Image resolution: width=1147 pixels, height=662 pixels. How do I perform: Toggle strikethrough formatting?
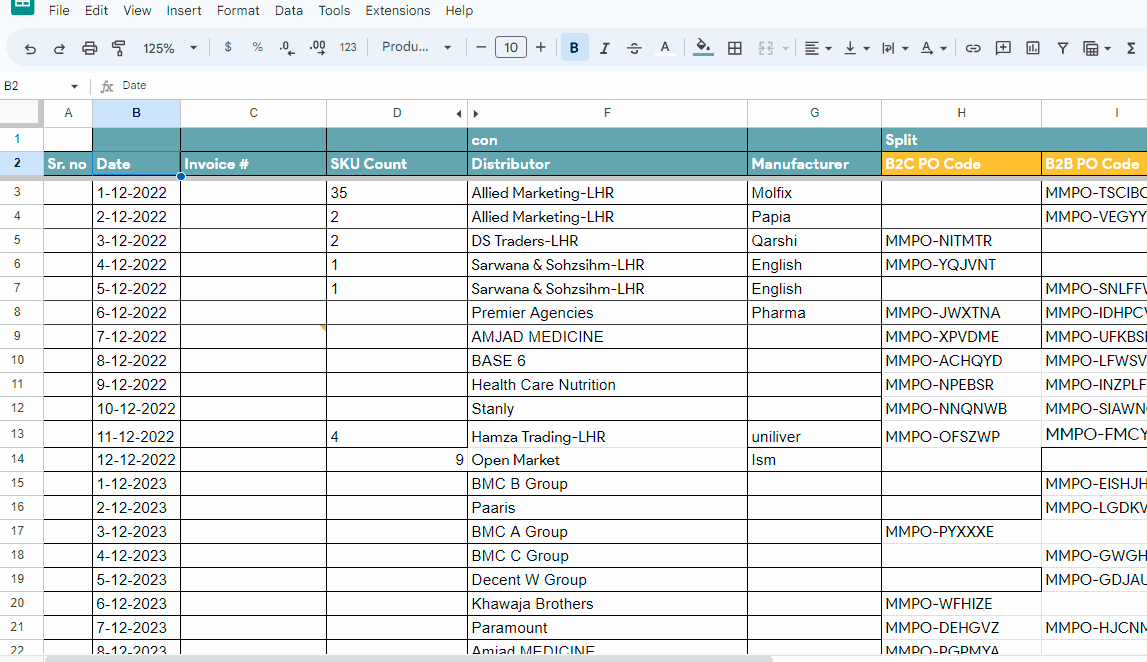(634, 48)
